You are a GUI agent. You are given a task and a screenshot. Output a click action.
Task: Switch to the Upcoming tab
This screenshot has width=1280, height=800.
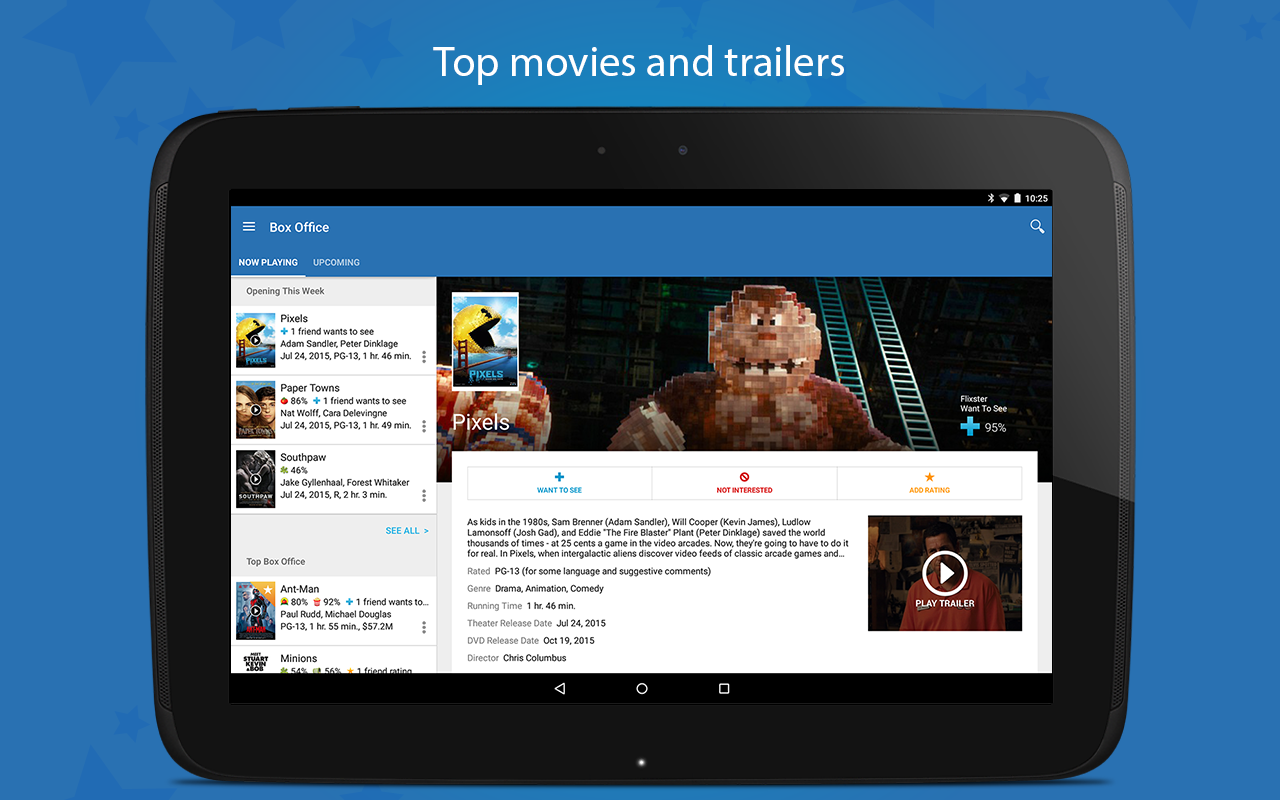[336, 262]
